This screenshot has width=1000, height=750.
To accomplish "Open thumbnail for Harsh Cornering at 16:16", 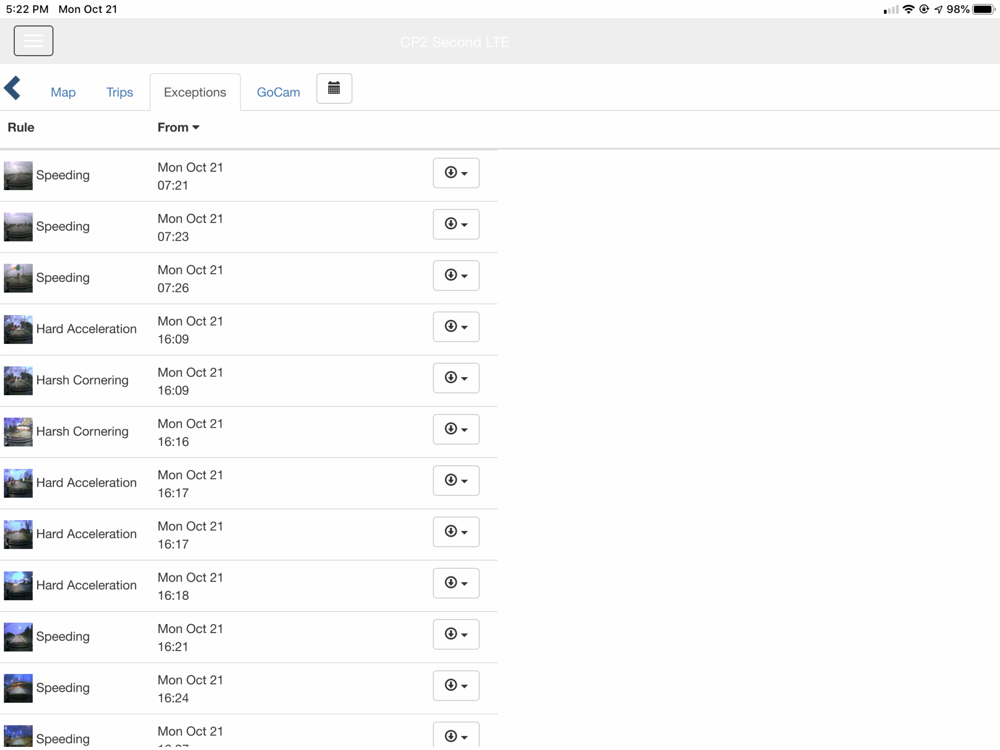I will click(x=18, y=432).
